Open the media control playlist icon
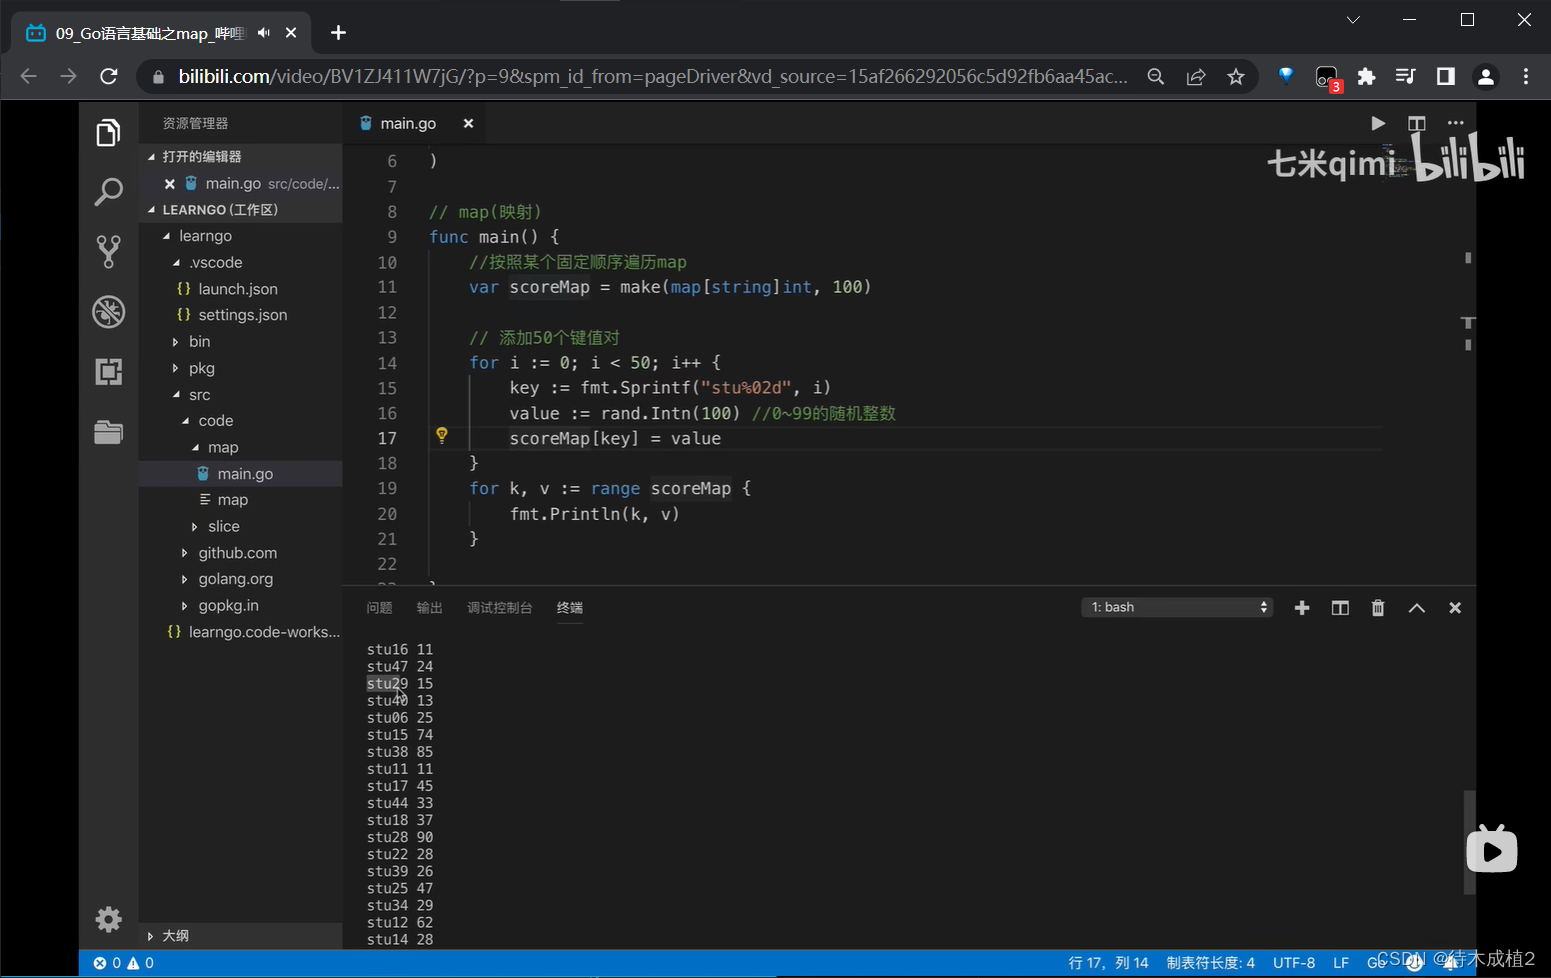The image size is (1551, 978). pyautogui.click(x=1405, y=77)
